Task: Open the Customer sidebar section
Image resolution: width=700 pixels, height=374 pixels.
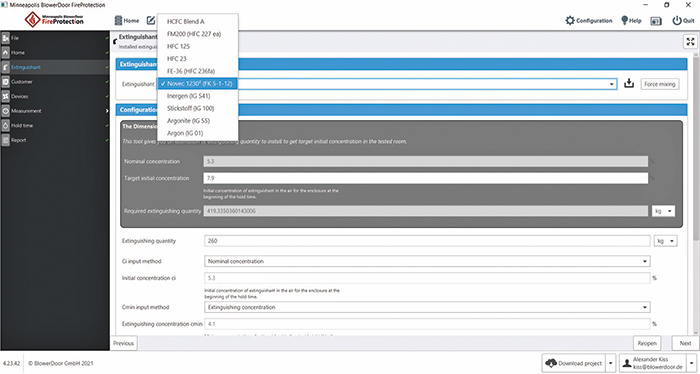Action: tap(55, 82)
